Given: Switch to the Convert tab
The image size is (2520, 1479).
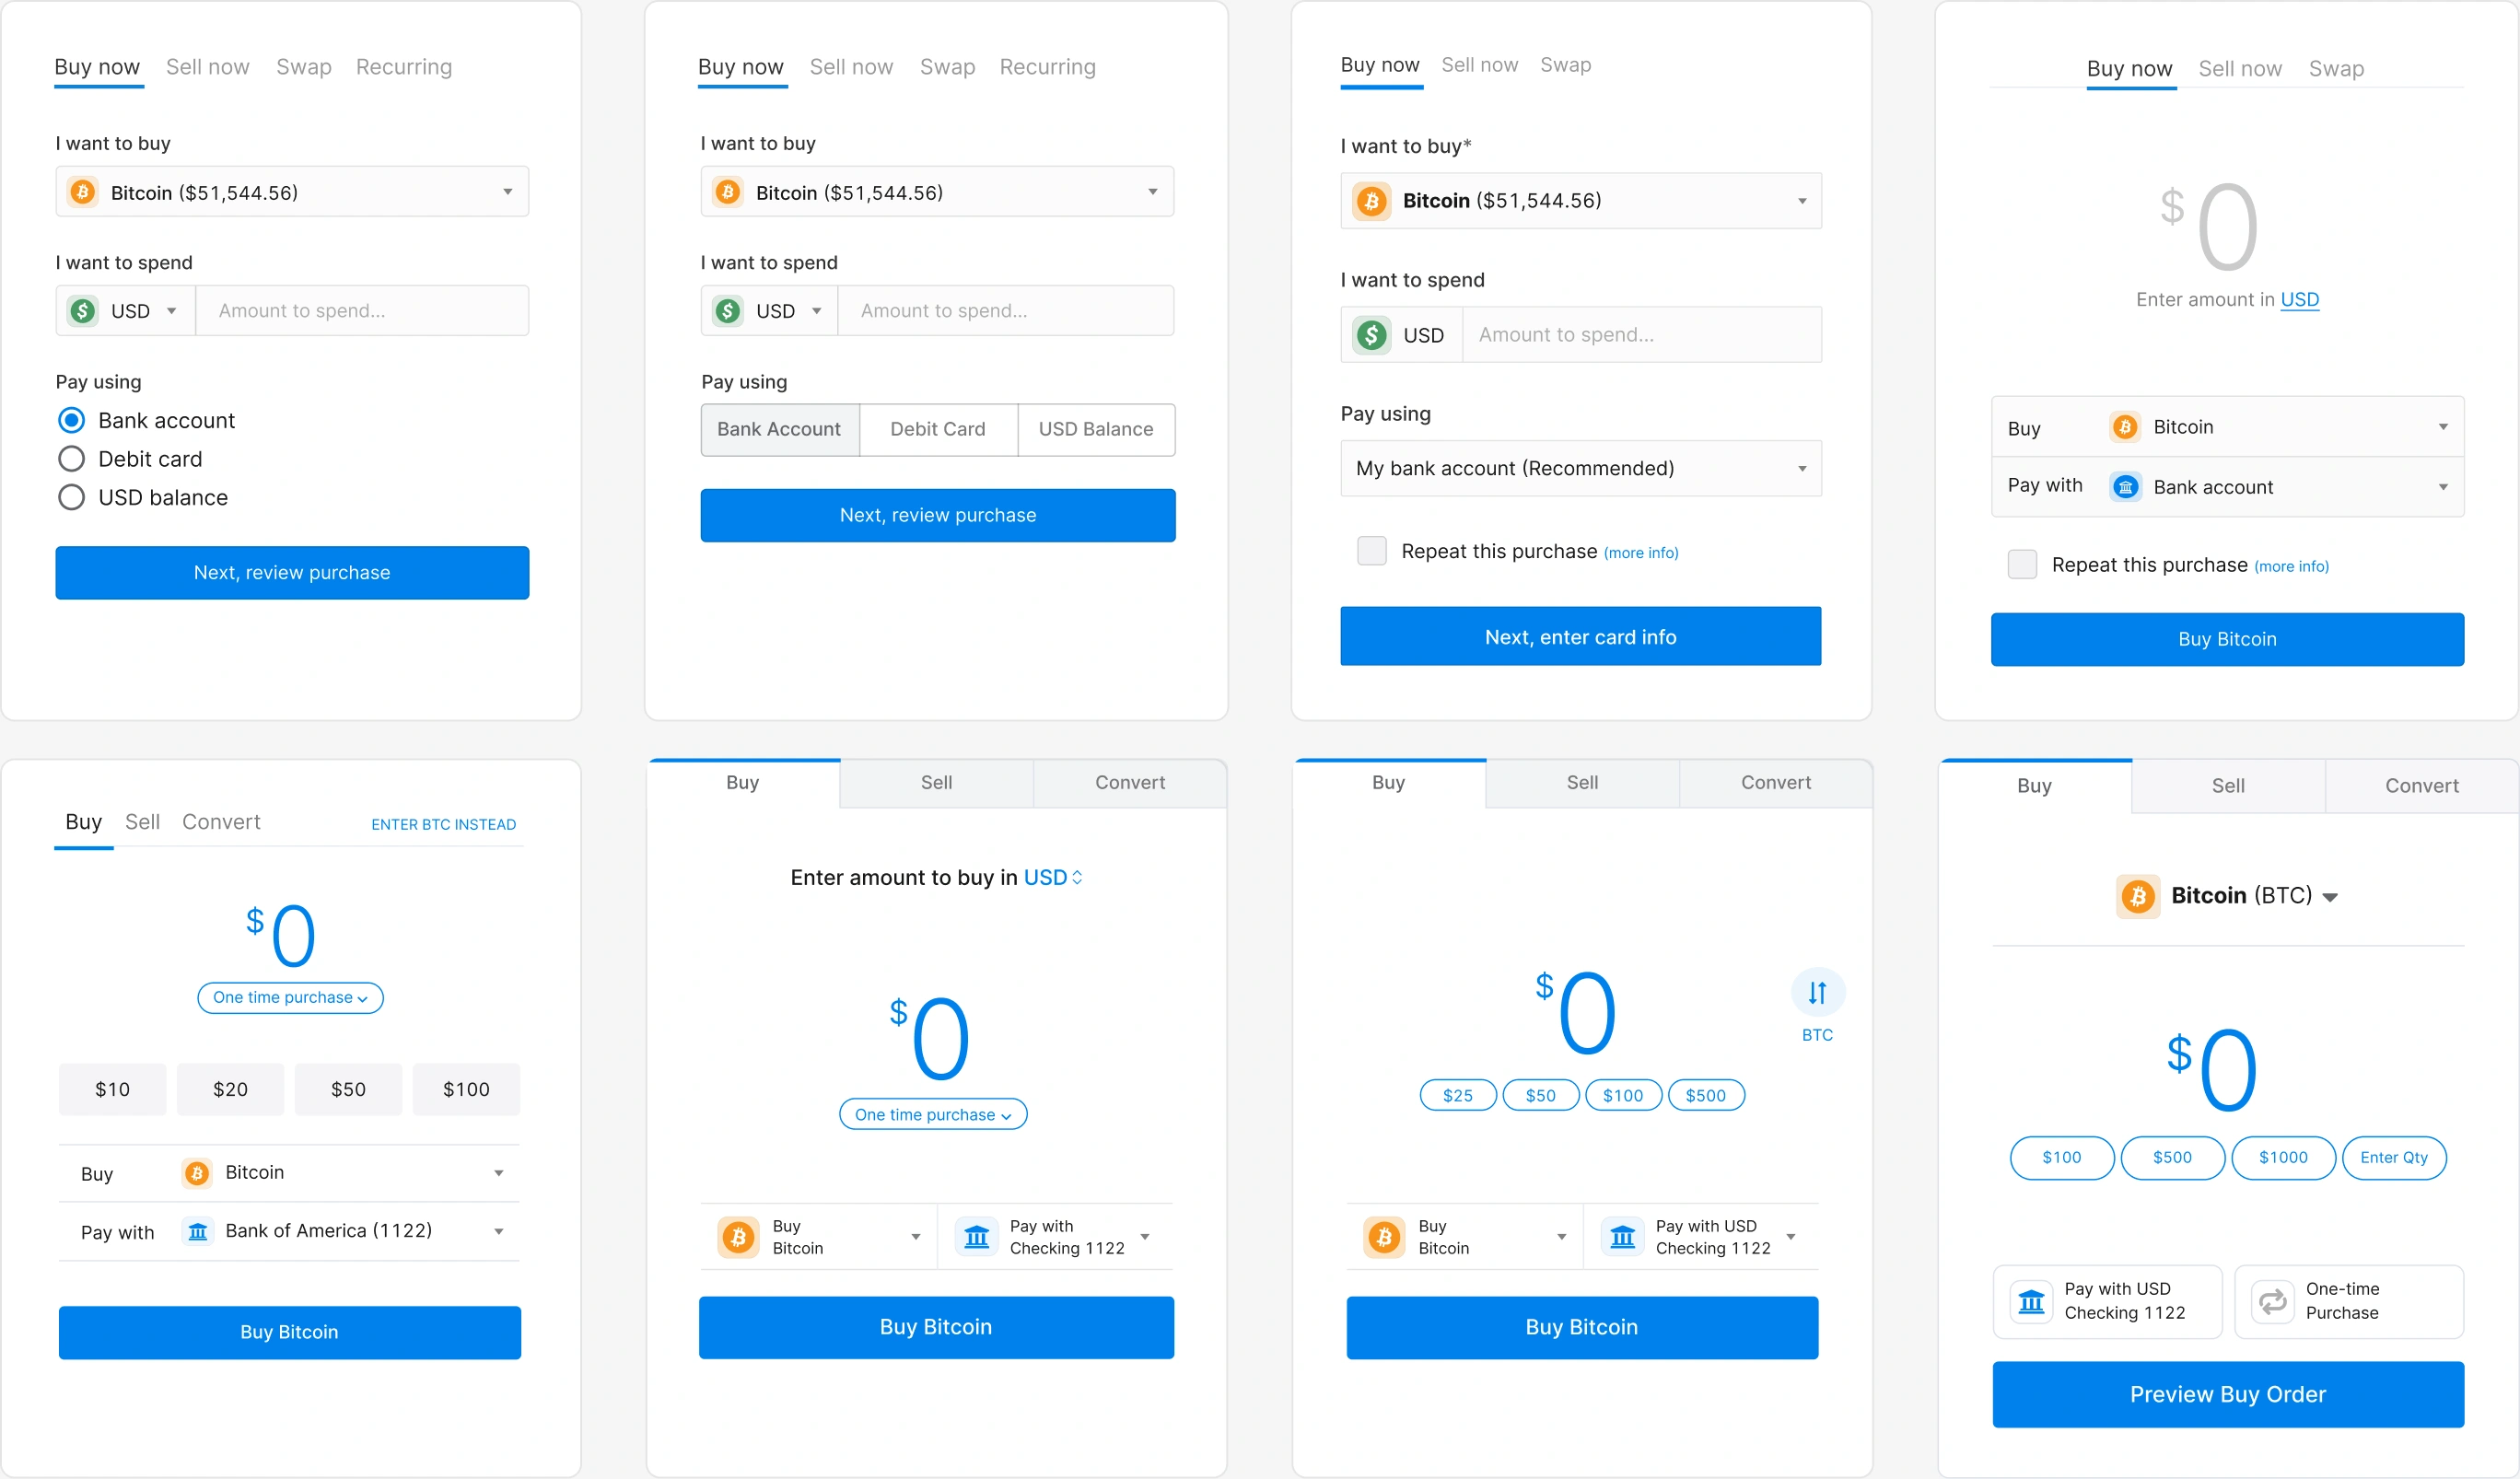Looking at the screenshot, I should tap(222, 819).
